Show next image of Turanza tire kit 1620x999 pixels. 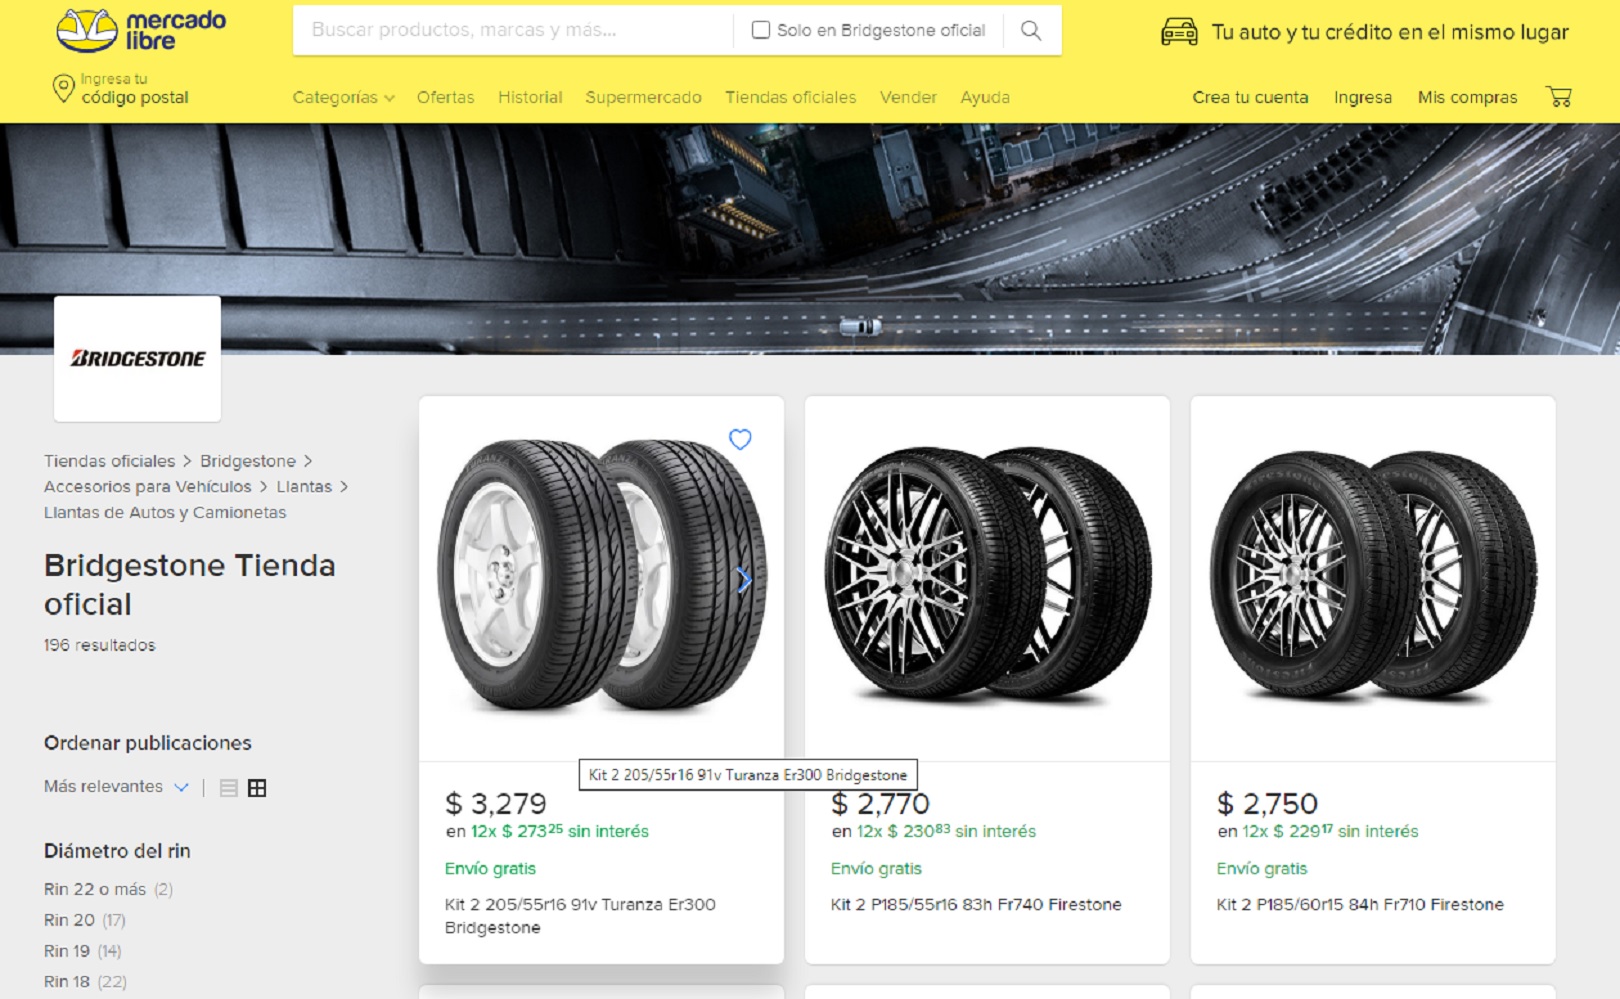tap(744, 580)
